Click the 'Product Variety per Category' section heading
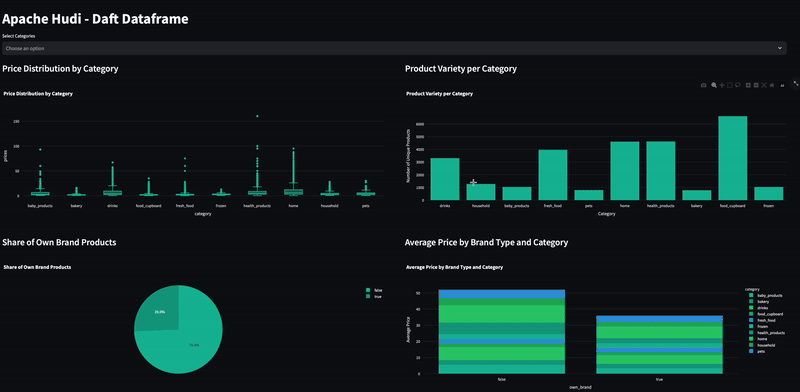Image resolution: width=800 pixels, height=392 pixels. 461,68
